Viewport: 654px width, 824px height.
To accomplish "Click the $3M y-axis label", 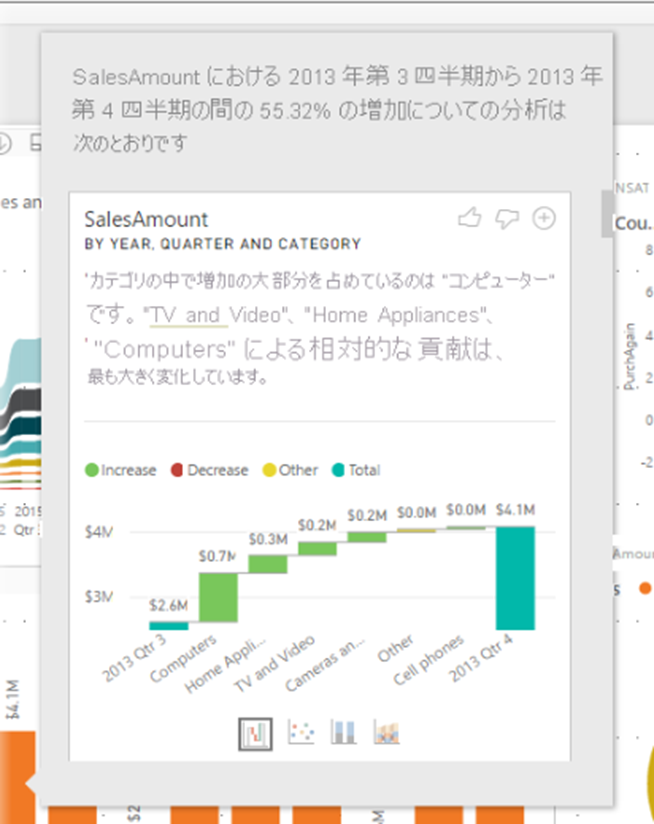I will click(x=99, y=597).
